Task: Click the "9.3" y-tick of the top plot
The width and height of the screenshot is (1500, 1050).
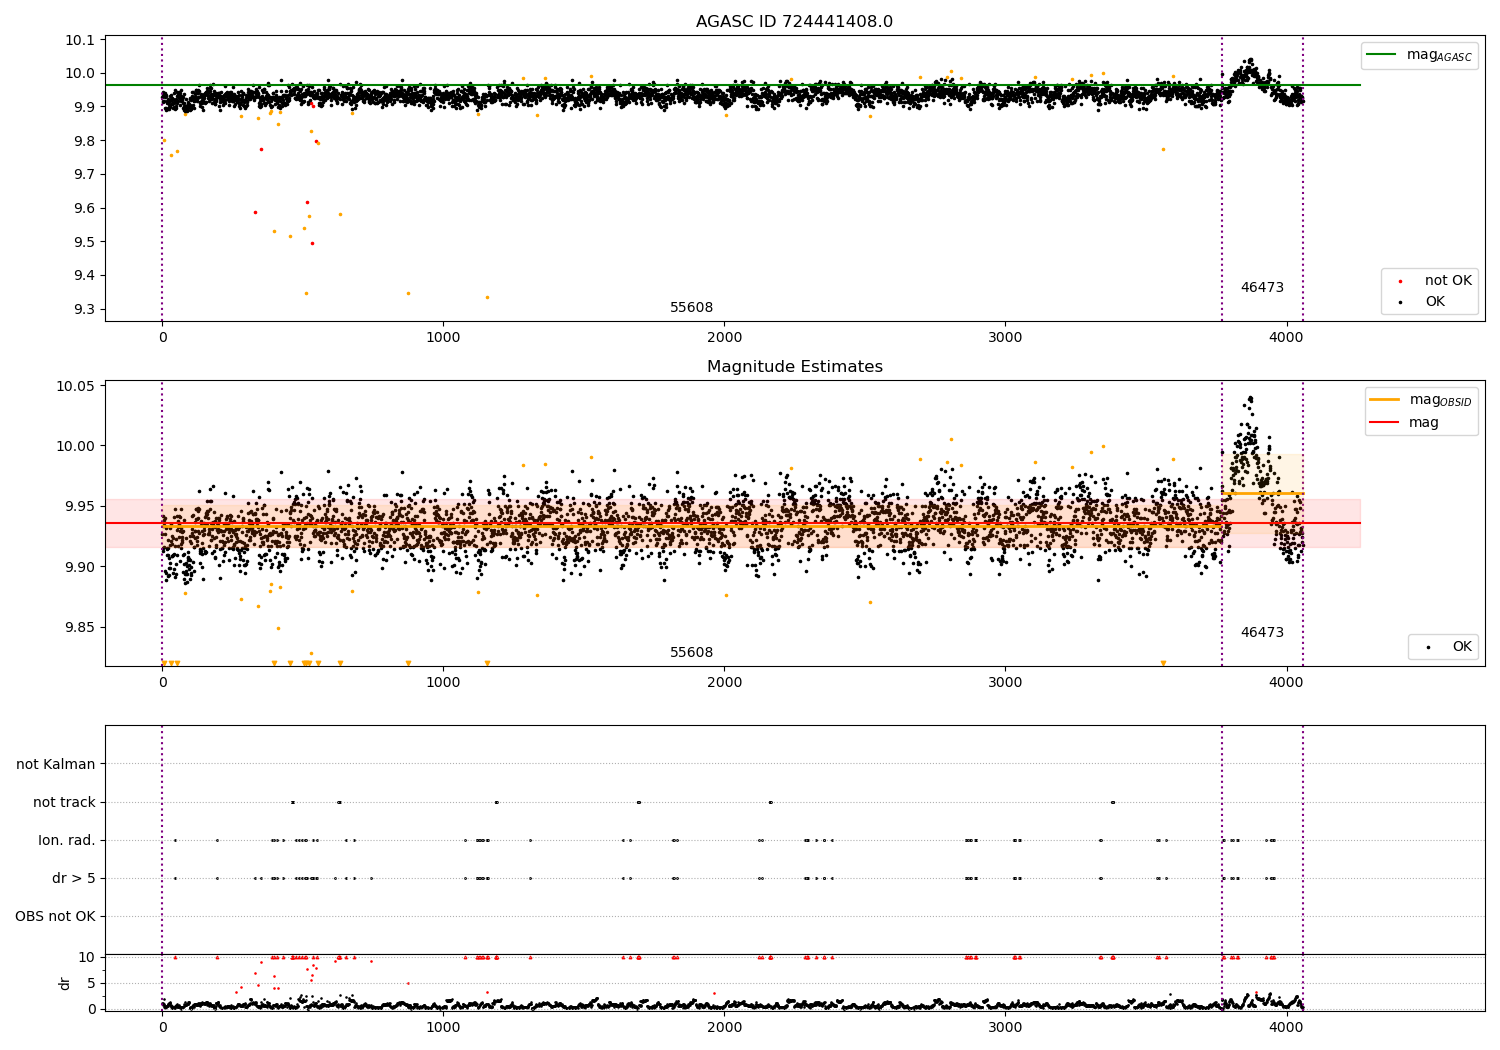Action: pyautogui.click(x=86, y=310)
